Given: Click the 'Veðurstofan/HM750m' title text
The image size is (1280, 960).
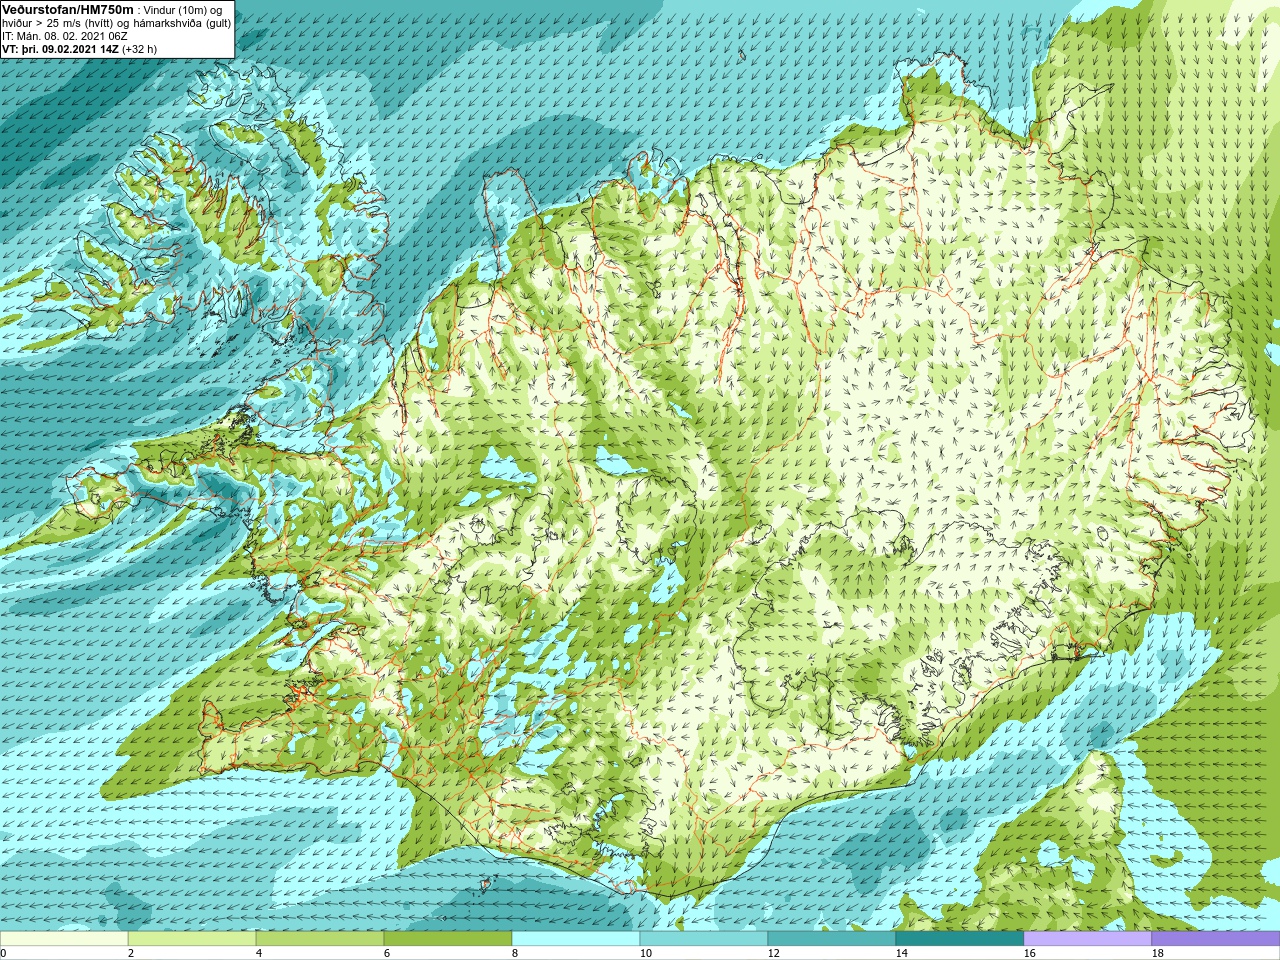Looking at the screenshot, I should coord(67,9).
